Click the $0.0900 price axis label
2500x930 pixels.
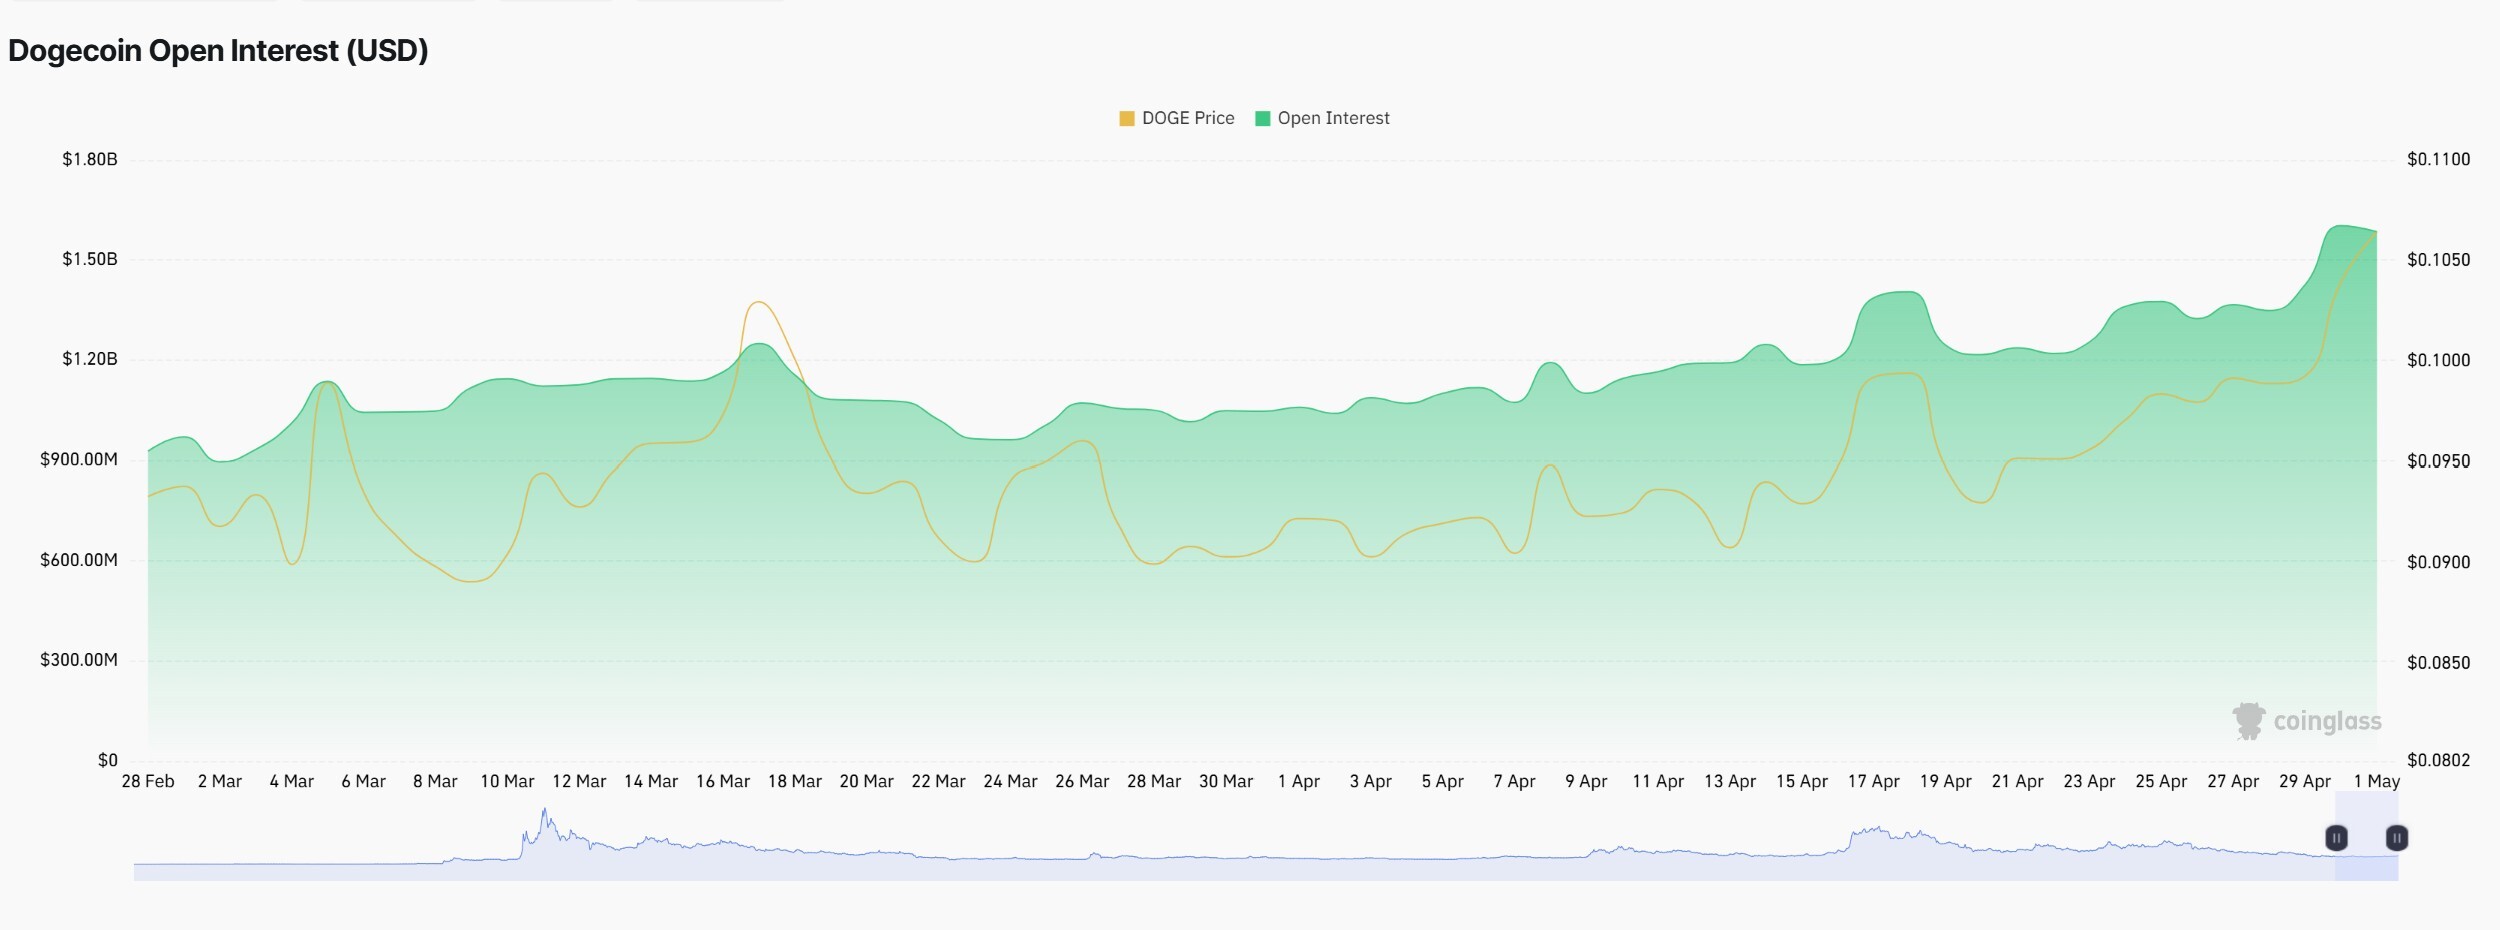(2438, 562)
